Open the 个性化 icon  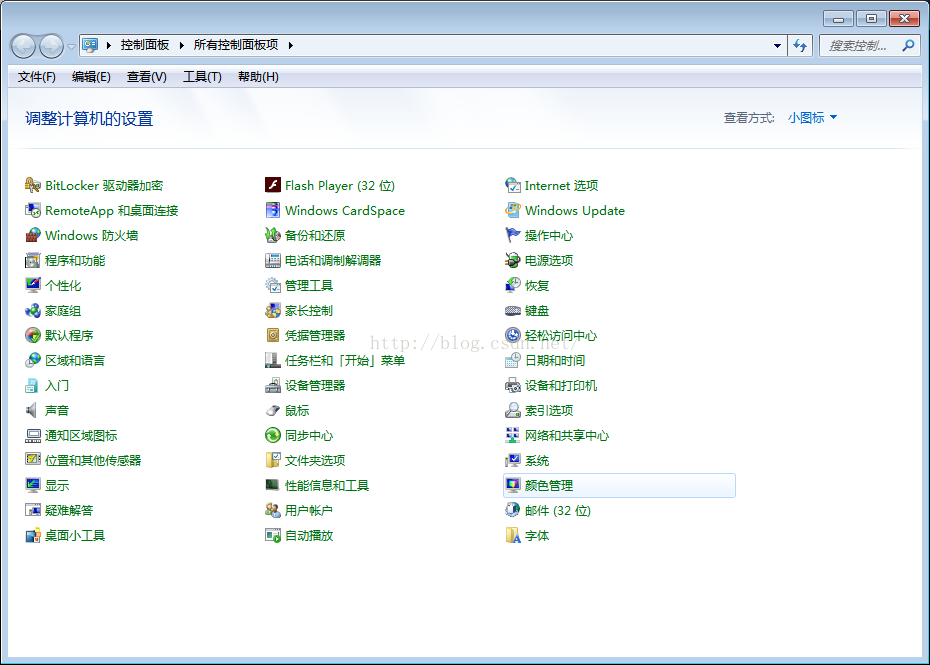(32, 285)
